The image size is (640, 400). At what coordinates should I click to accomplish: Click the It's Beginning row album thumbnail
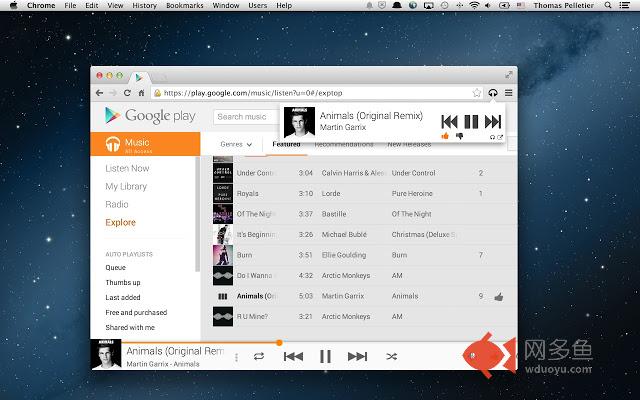223,234
